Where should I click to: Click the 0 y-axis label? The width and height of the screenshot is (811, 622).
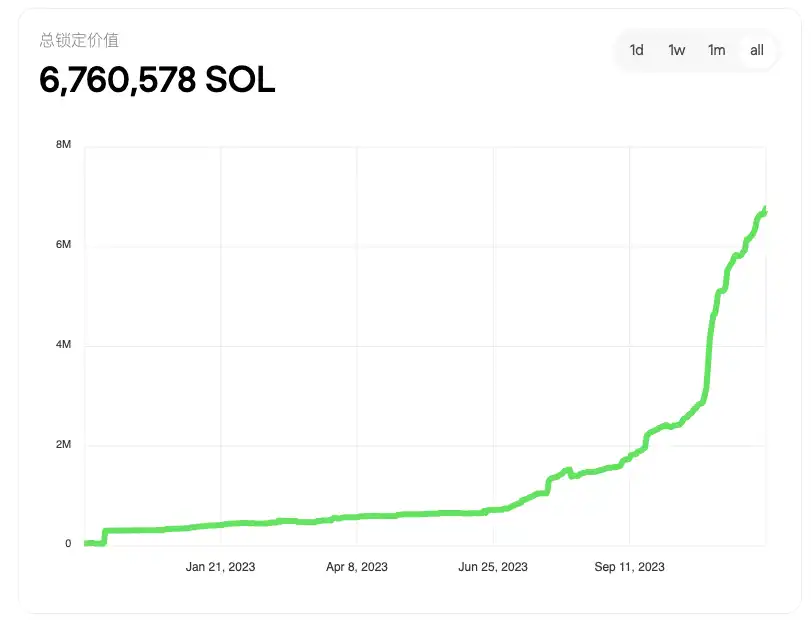pyautogui.click(x=68, y=544)
